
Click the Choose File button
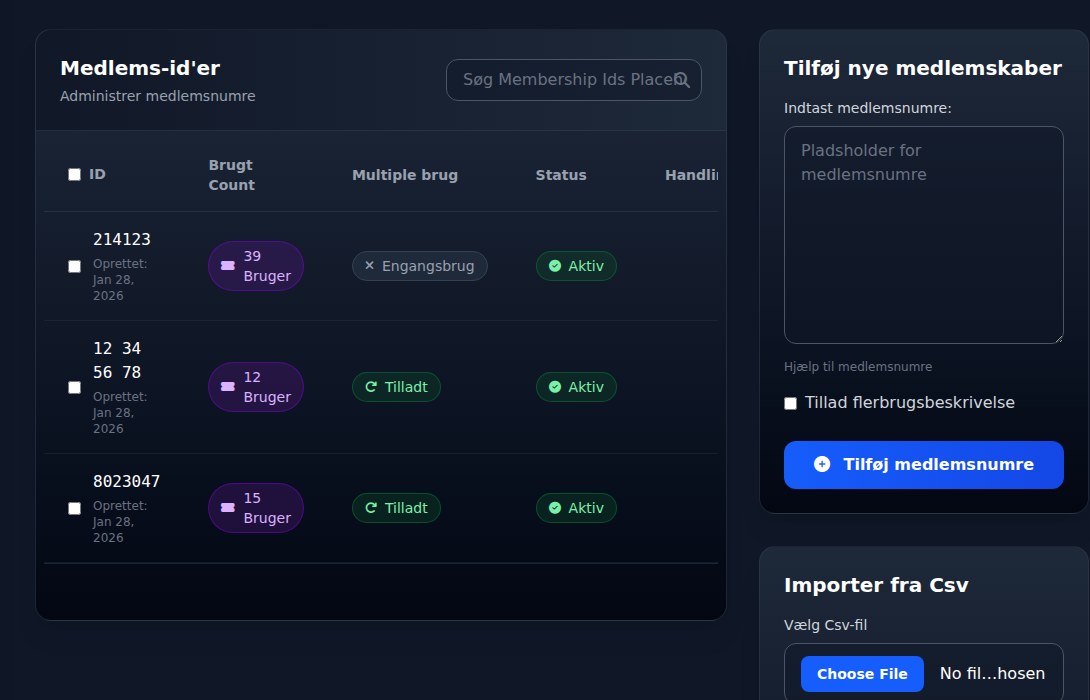pos(862,674)
